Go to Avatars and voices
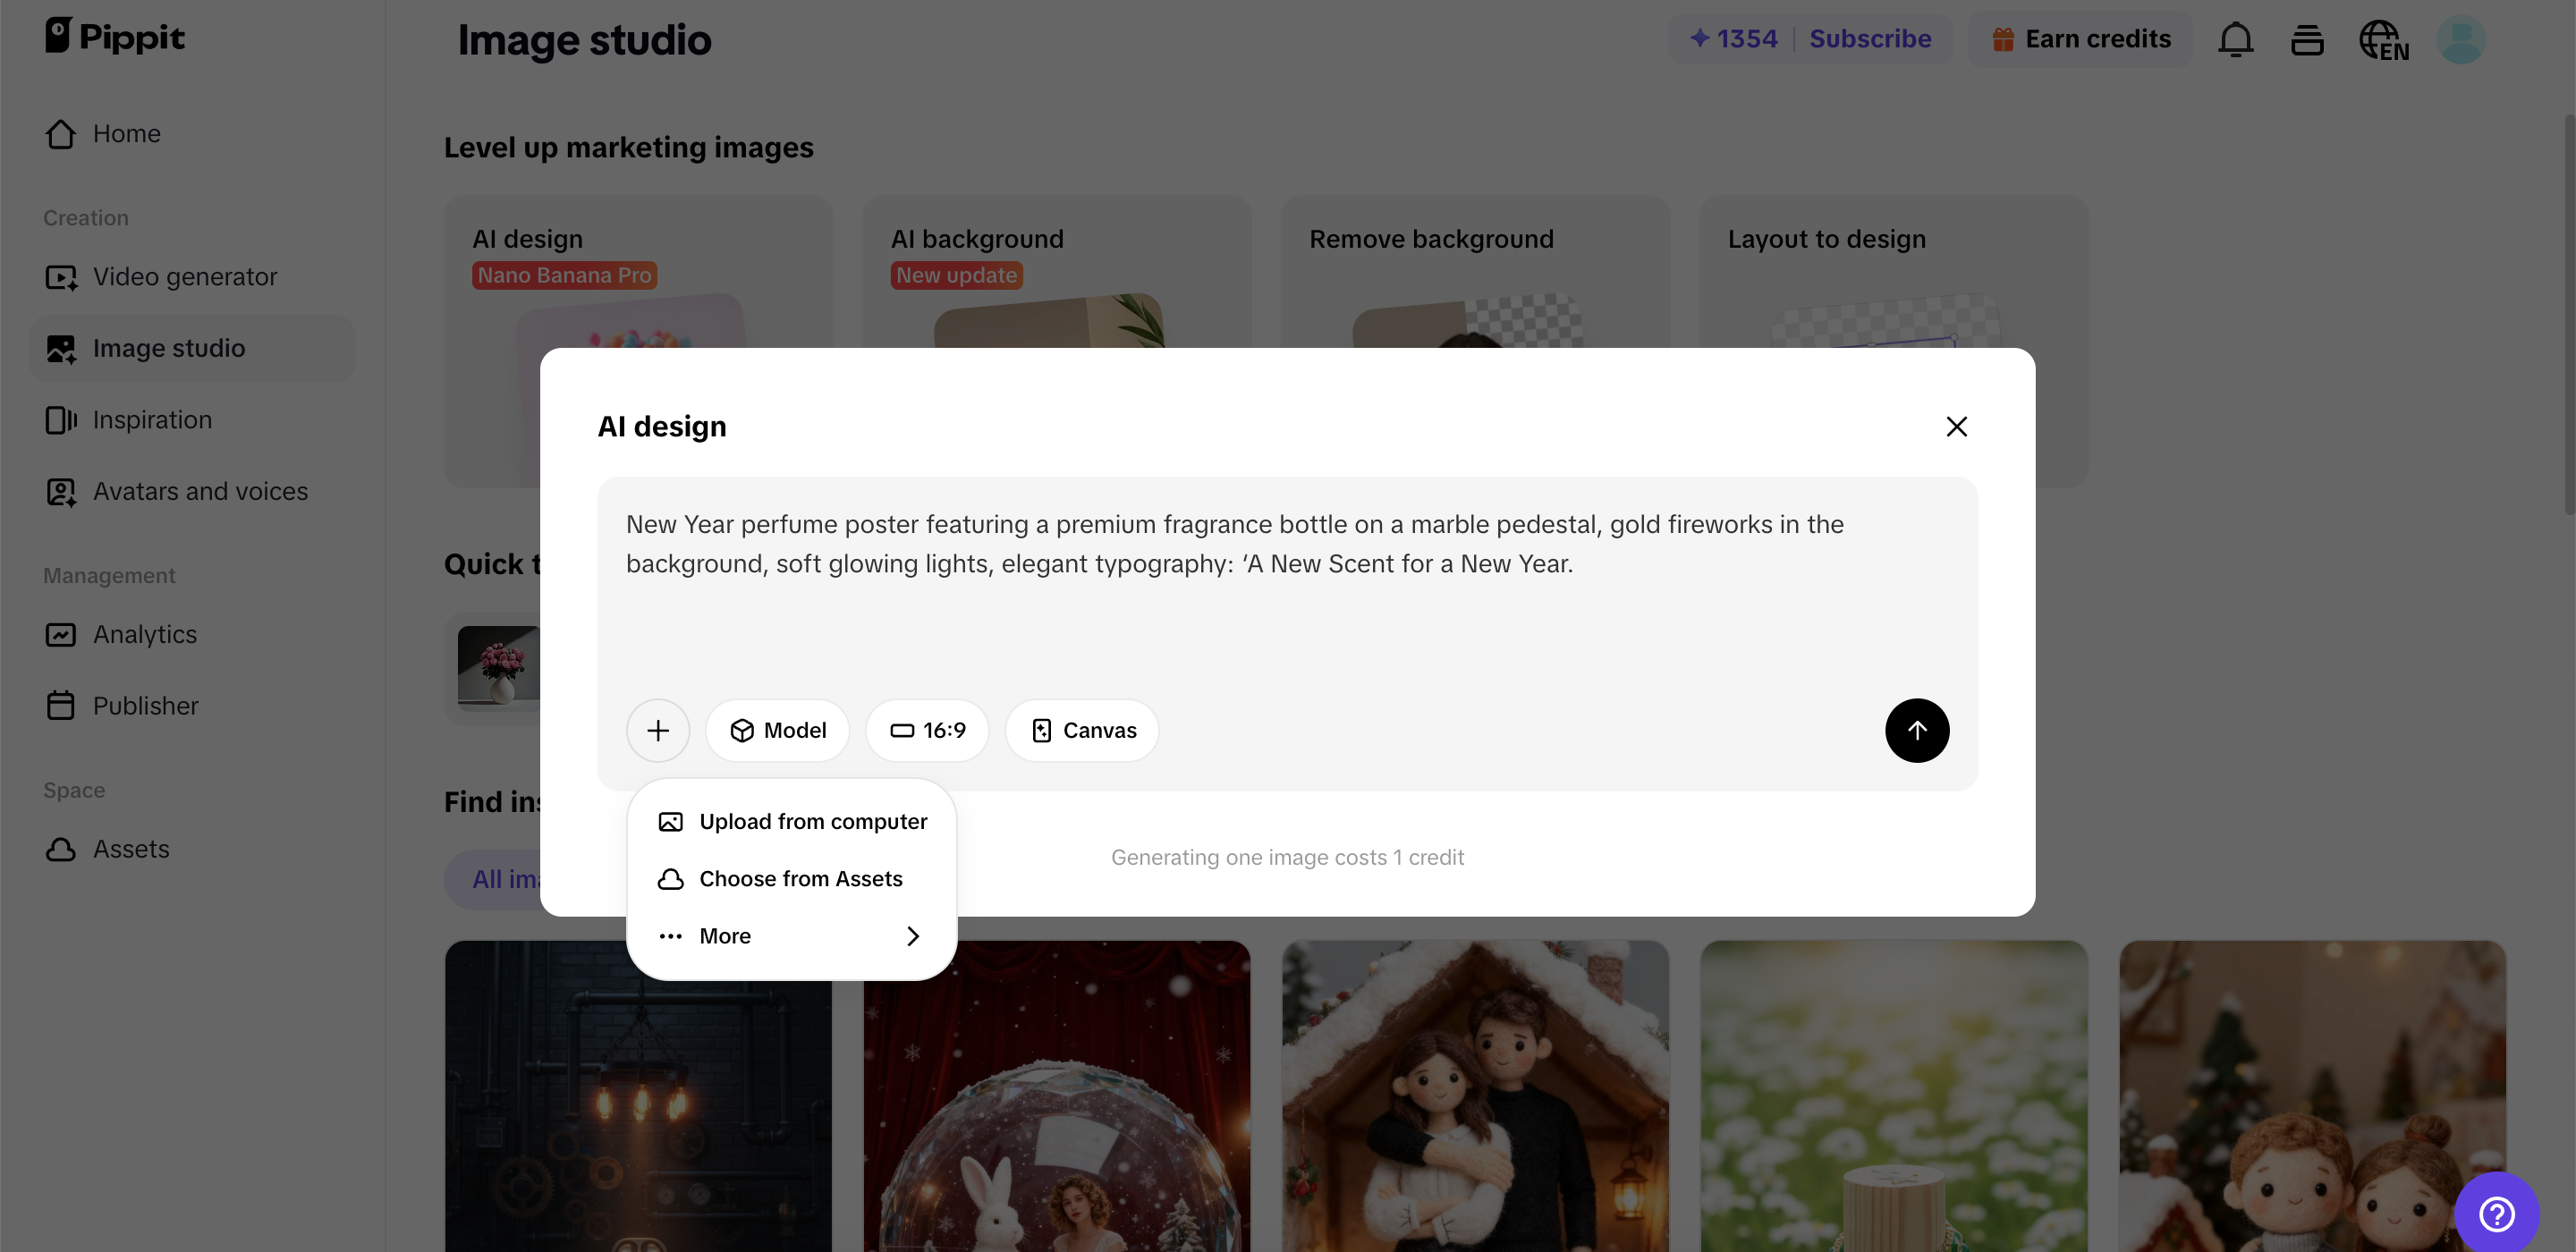Screen dimensions: 2576x1252 tap(200, 492)
